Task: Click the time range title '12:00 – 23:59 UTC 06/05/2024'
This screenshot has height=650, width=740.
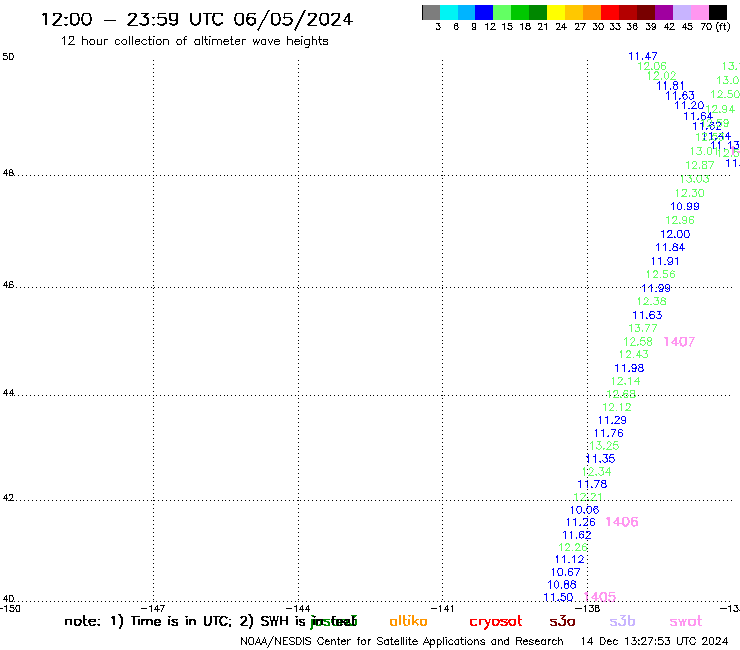Action: click(x=197, y=19)
